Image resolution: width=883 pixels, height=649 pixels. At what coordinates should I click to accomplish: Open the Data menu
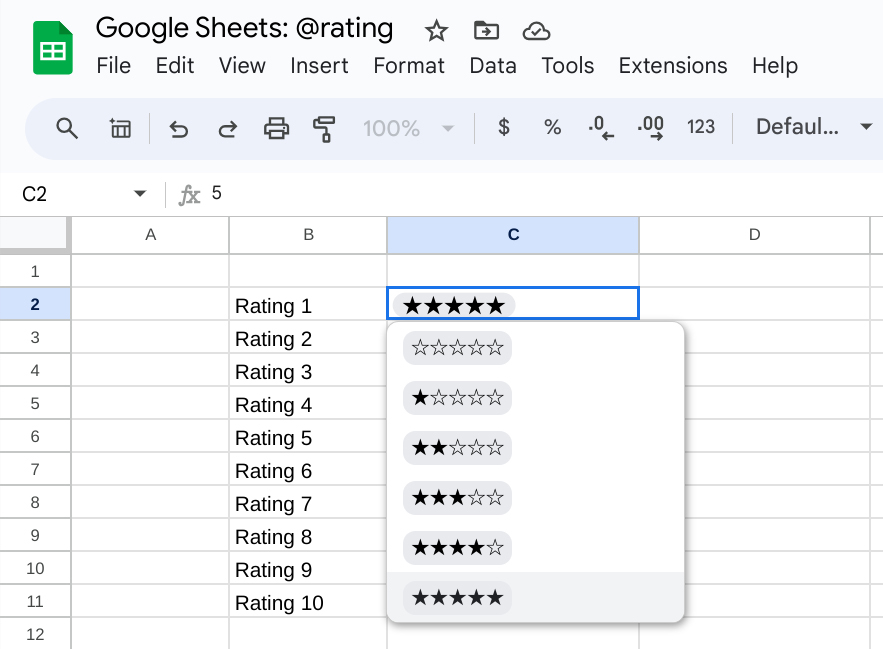(x=493, y=66)
